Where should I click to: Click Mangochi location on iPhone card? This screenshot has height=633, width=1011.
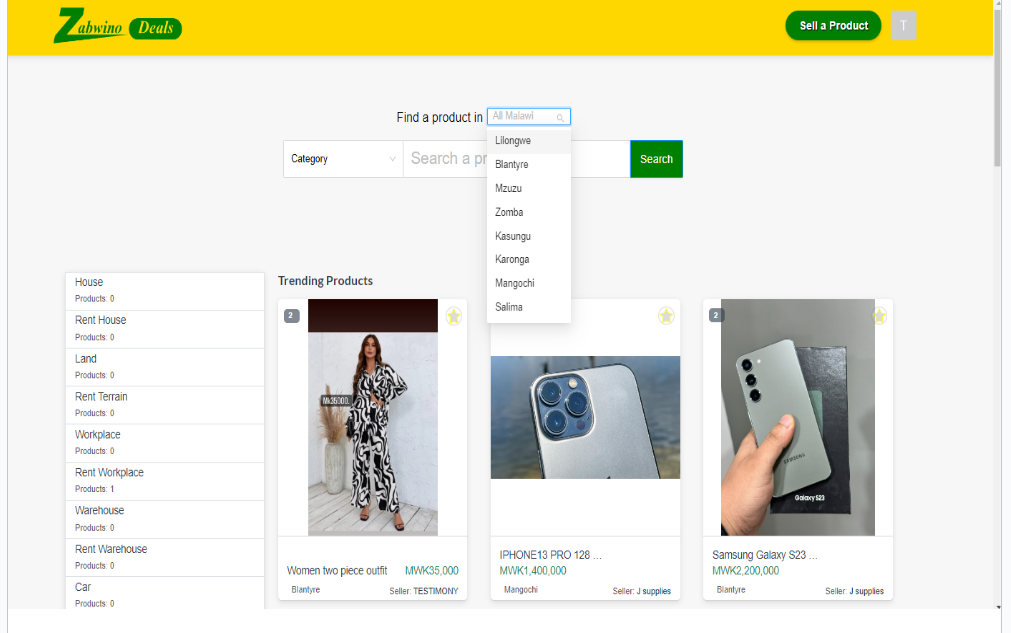tap(520, 590)
